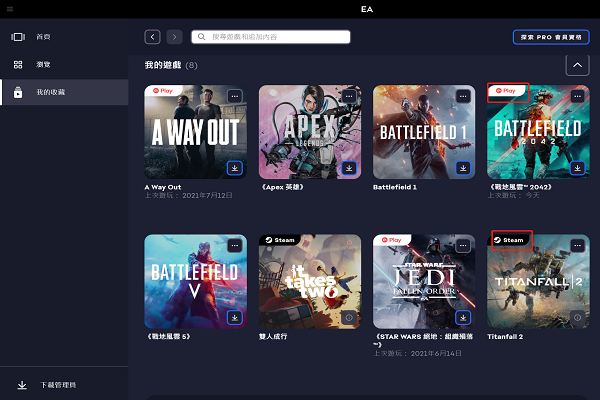Viewport: 600px width, 400px height.
Task: Collapse the 我的遊戲 section with the chevron
Action: [x=576, y=66]
